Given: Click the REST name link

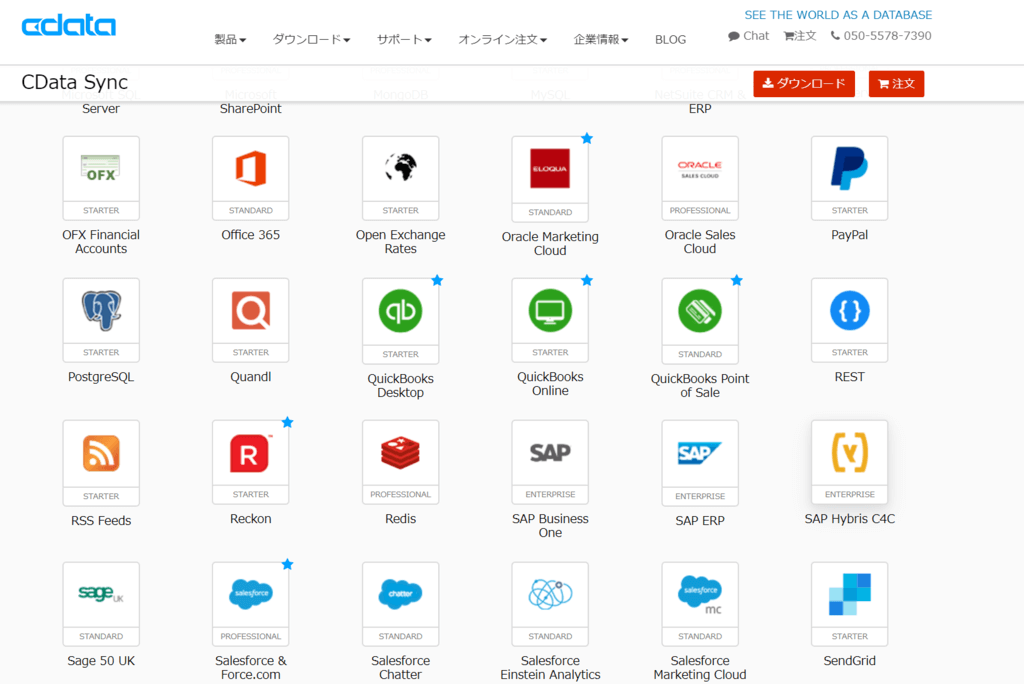Looking at the screenshot, I should click(x=850, y=377).
